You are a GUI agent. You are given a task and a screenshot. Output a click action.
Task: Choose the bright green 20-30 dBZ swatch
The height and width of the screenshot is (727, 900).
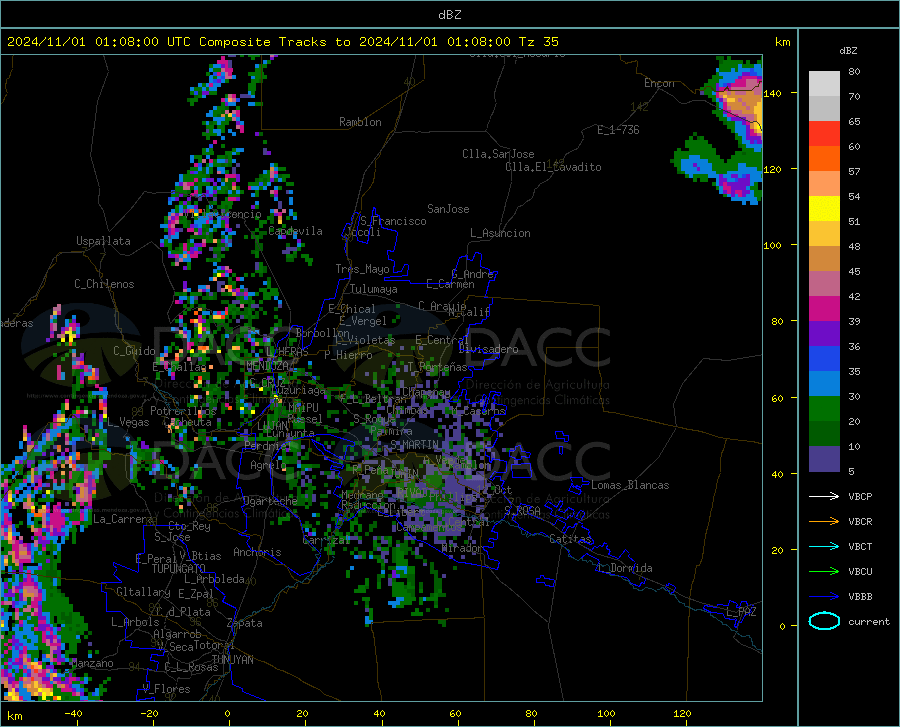coord(824,409)
